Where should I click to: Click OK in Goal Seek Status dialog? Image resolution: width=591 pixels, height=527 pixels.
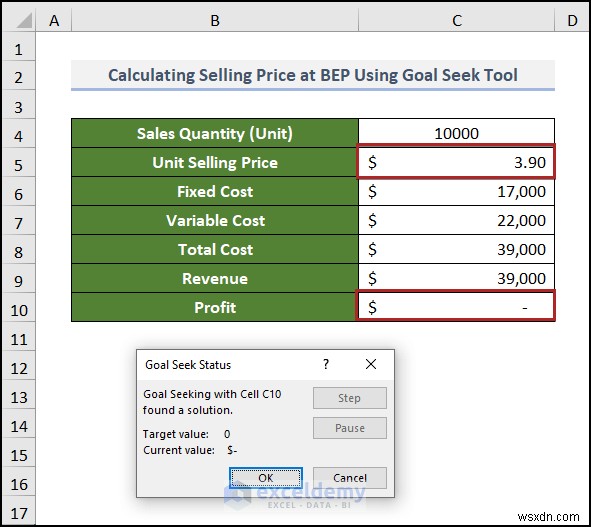pyautogui.click(x=266, y=478)
